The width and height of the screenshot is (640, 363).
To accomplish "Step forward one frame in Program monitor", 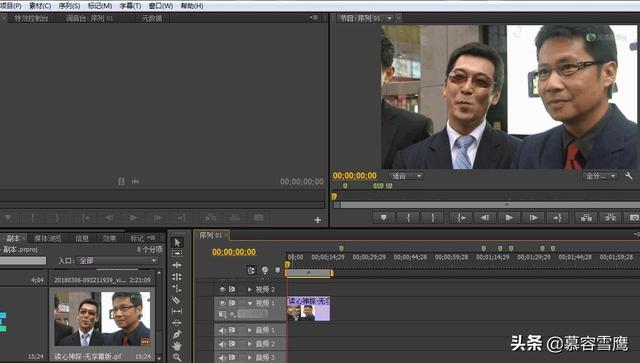I will (x=533, y=218).
